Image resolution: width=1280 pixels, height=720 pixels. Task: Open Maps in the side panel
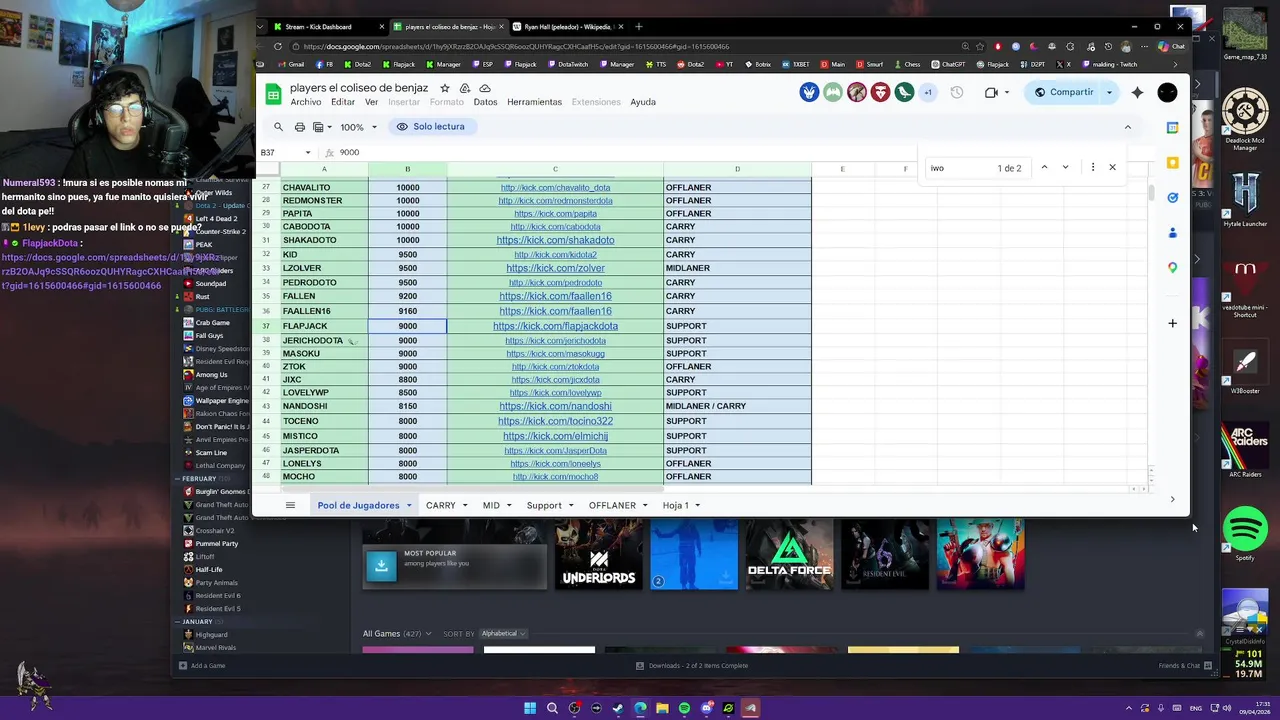coord(1172,267)
